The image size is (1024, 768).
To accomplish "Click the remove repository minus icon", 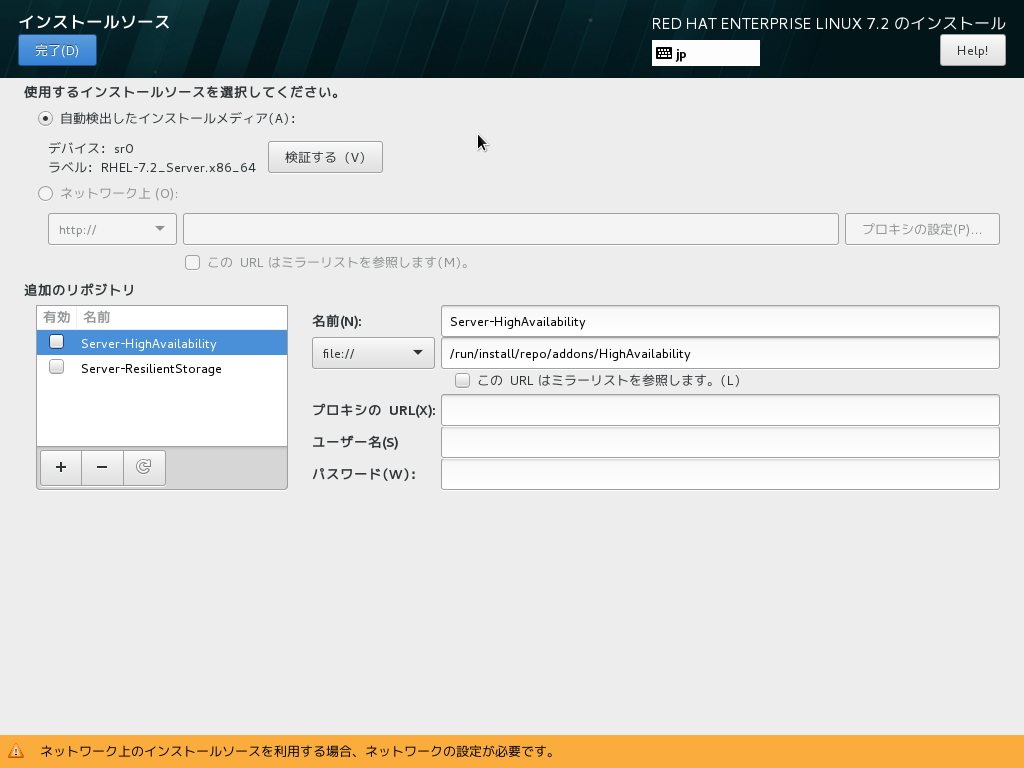I will coord(102,468).
